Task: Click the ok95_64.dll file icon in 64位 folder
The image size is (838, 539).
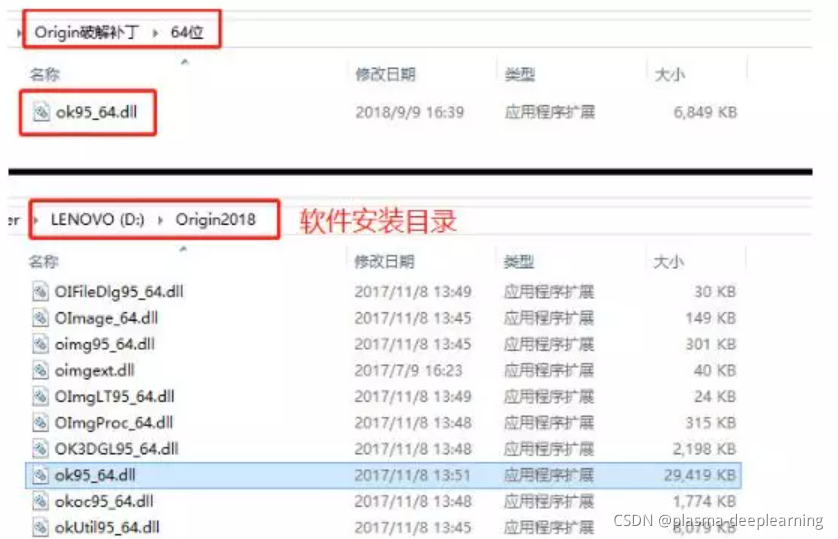Action: (41, 112)
